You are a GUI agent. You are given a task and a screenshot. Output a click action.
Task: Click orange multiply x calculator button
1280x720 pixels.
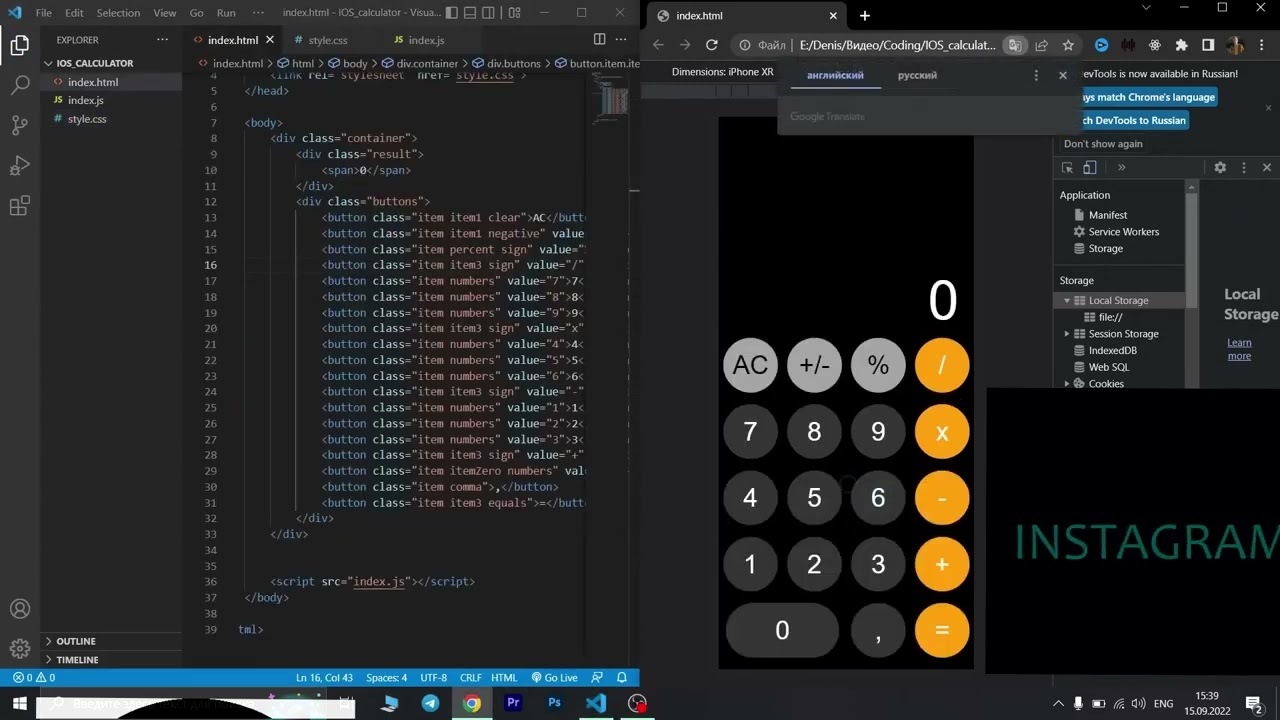coord(942,432)
